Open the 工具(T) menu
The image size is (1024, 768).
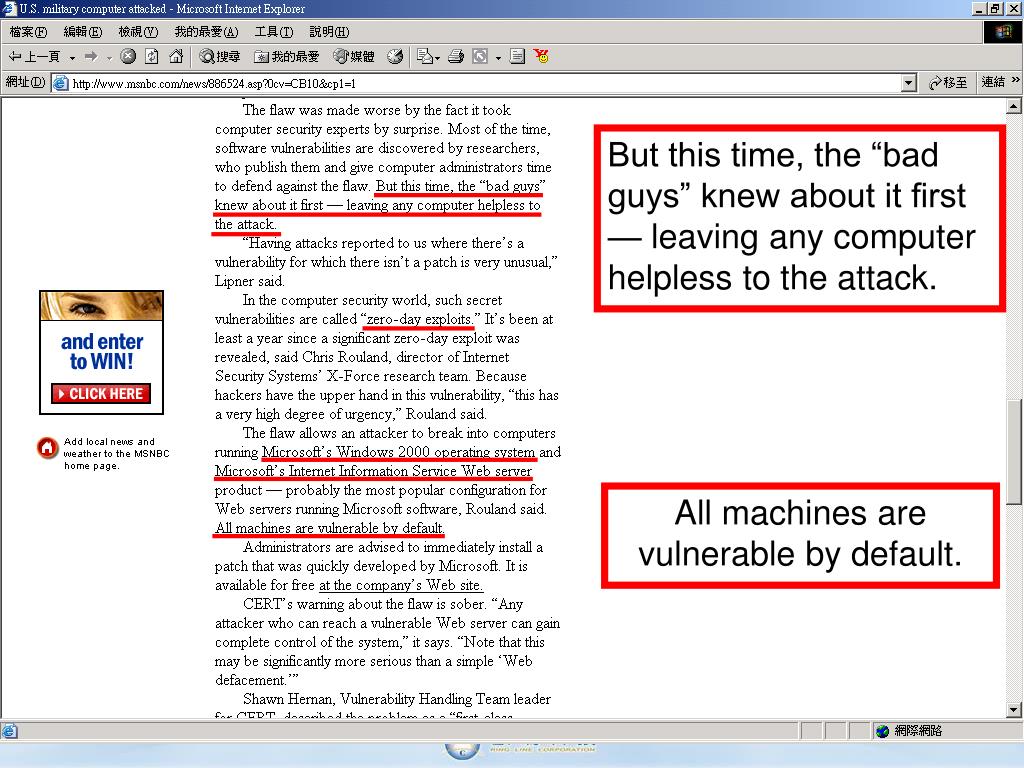[274, 31]
